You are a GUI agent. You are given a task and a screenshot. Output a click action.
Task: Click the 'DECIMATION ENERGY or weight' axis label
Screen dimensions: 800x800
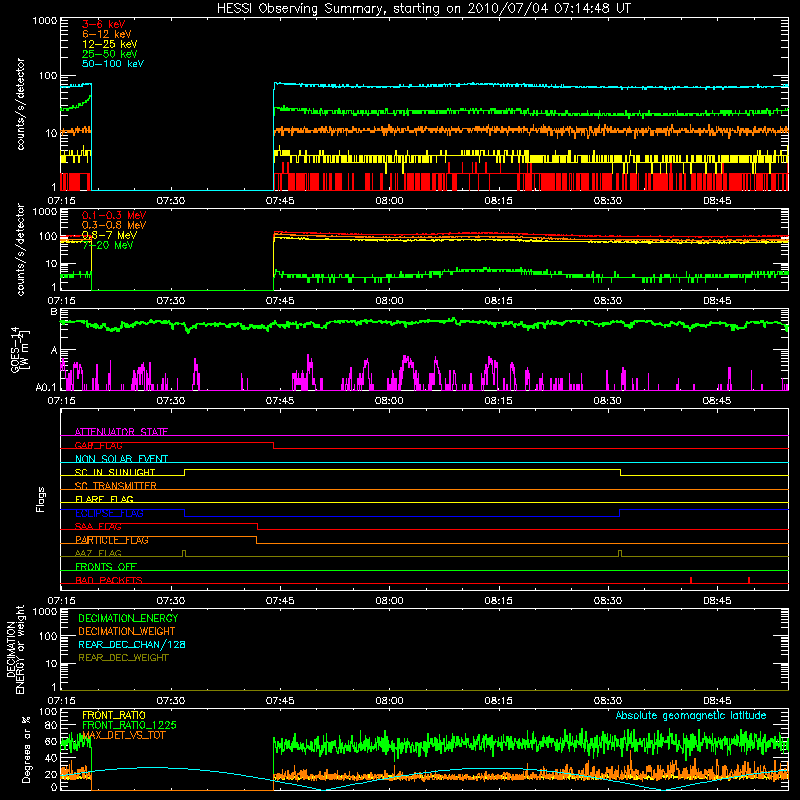point(15,649)
